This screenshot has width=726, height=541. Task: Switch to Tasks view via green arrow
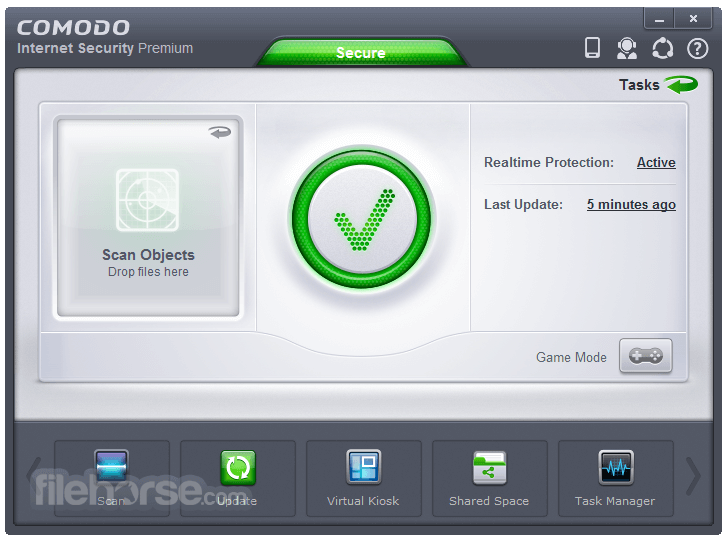pyautogui.click(x=681, y=85)
